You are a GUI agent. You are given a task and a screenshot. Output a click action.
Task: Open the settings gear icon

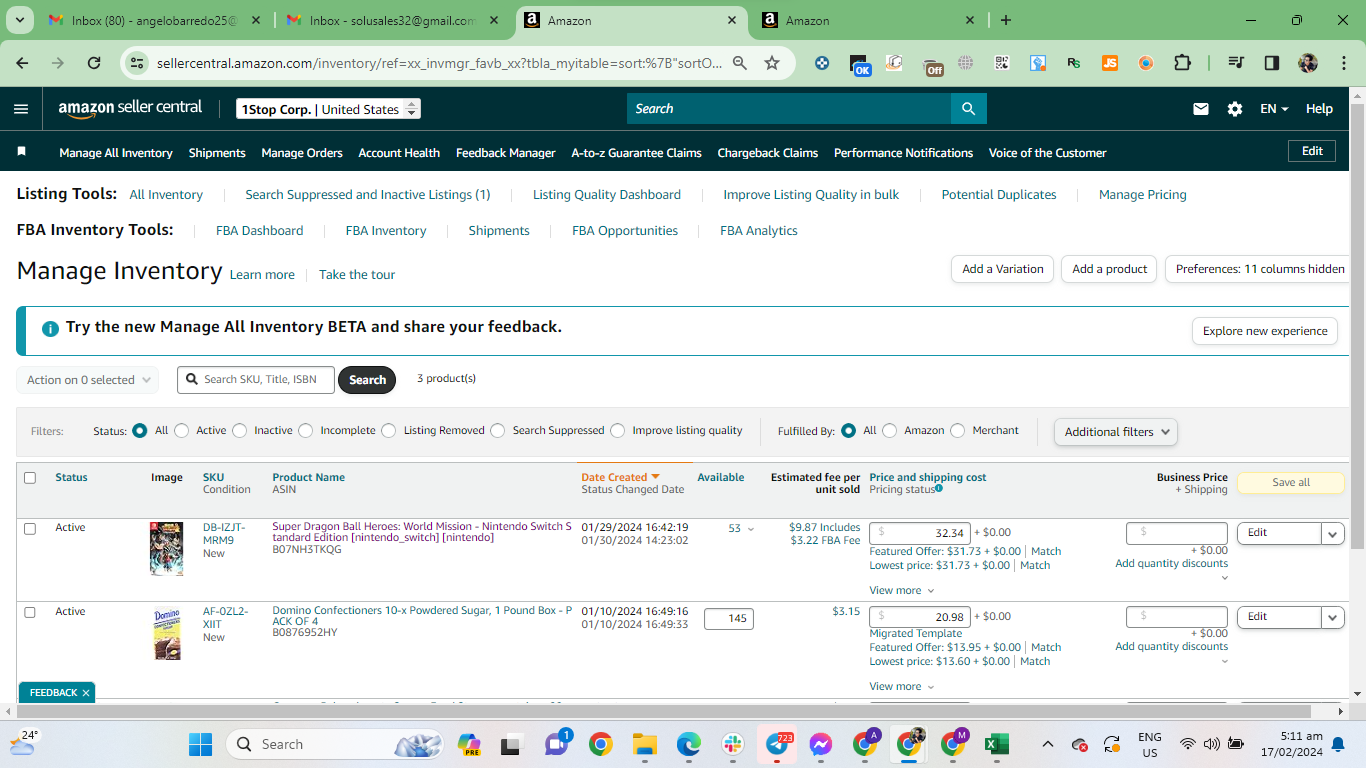(1235, 109)
